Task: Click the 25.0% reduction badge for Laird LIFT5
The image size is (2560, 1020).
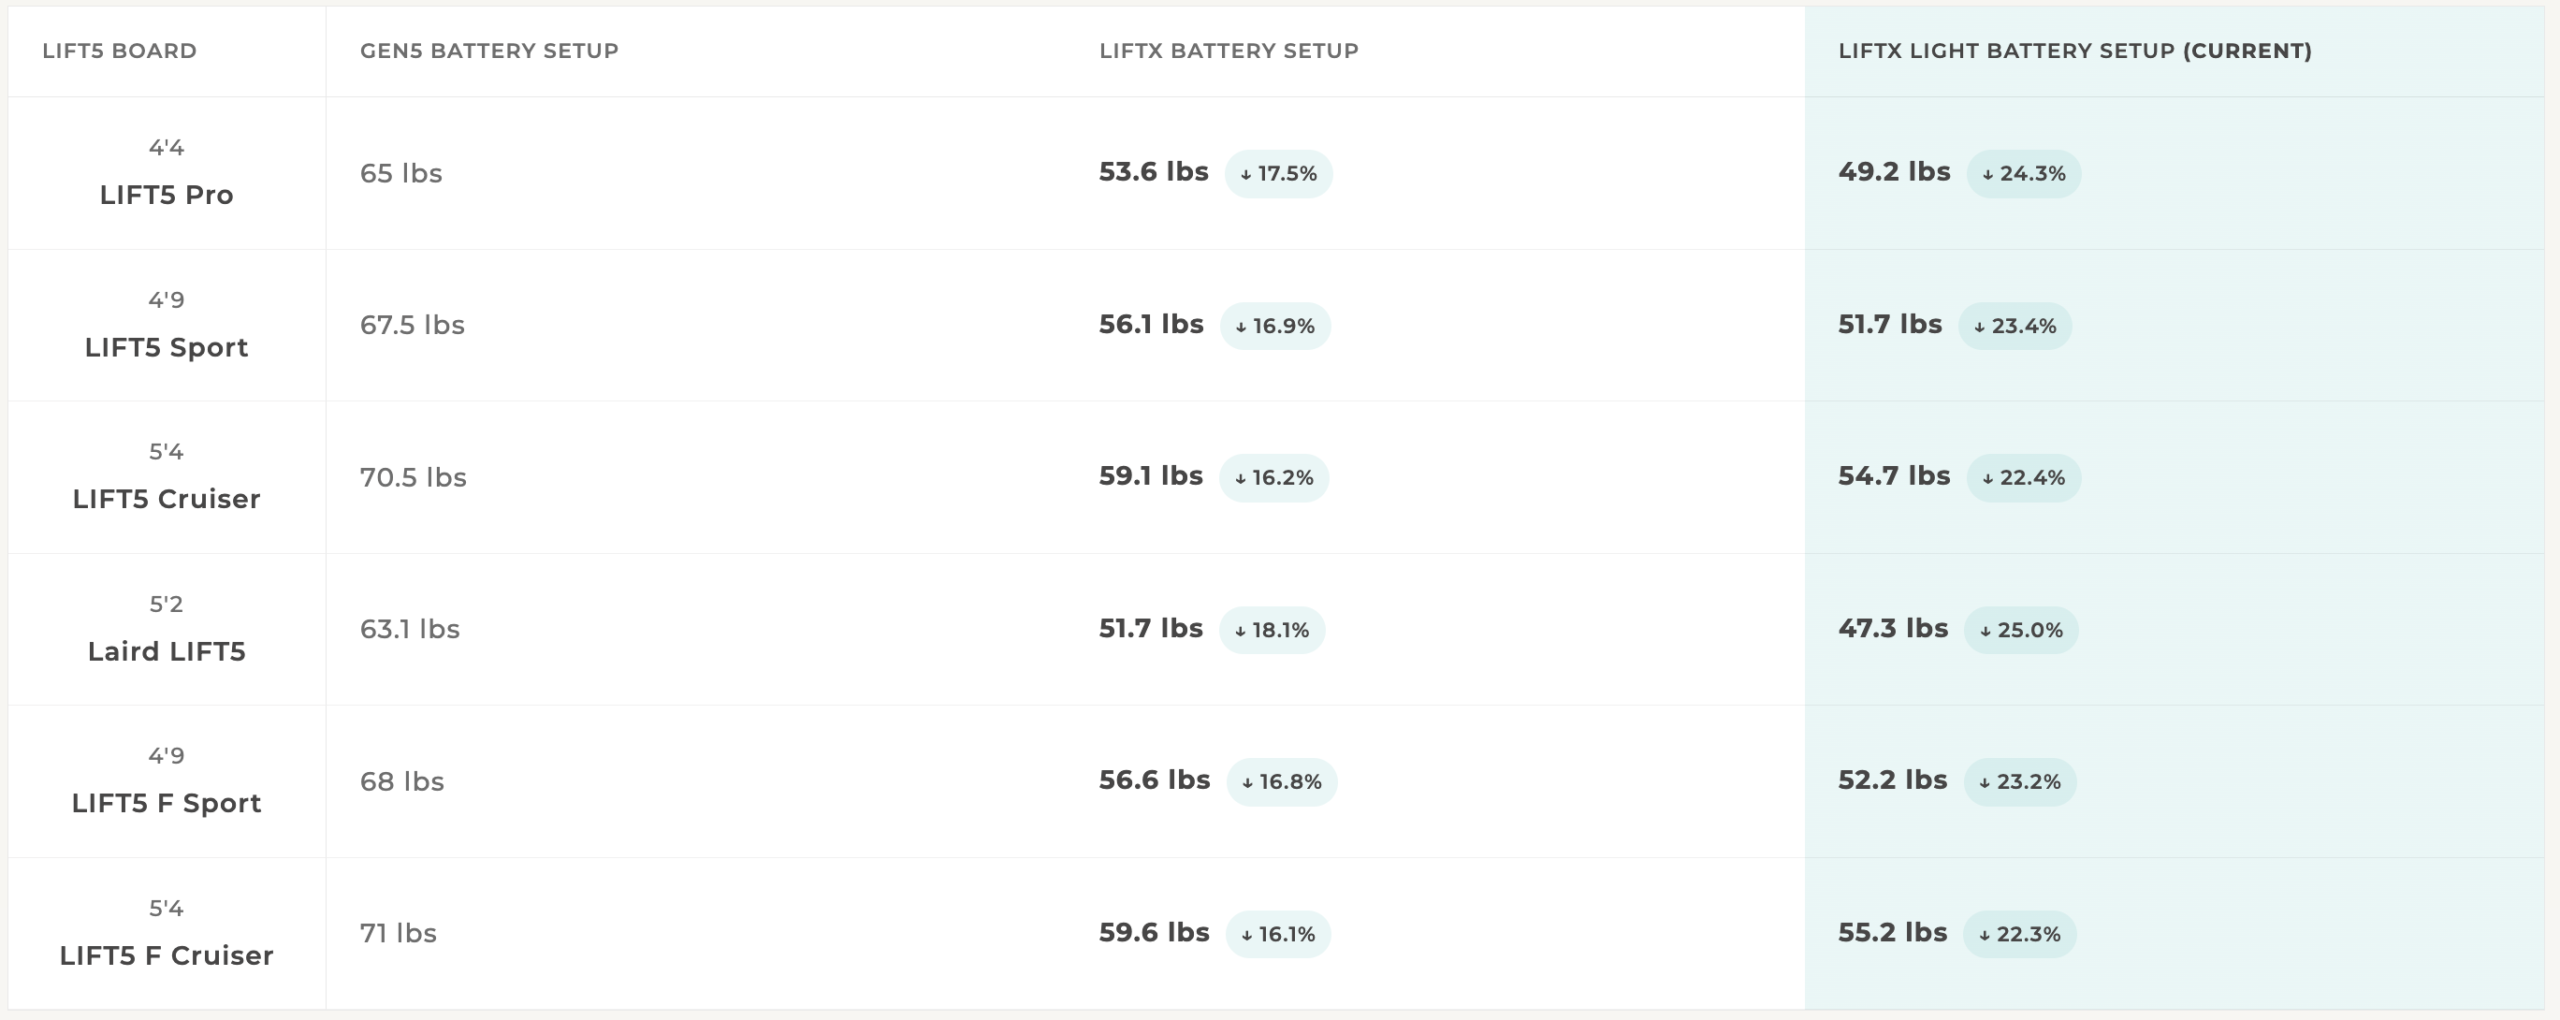Action: coord(2021,630)
